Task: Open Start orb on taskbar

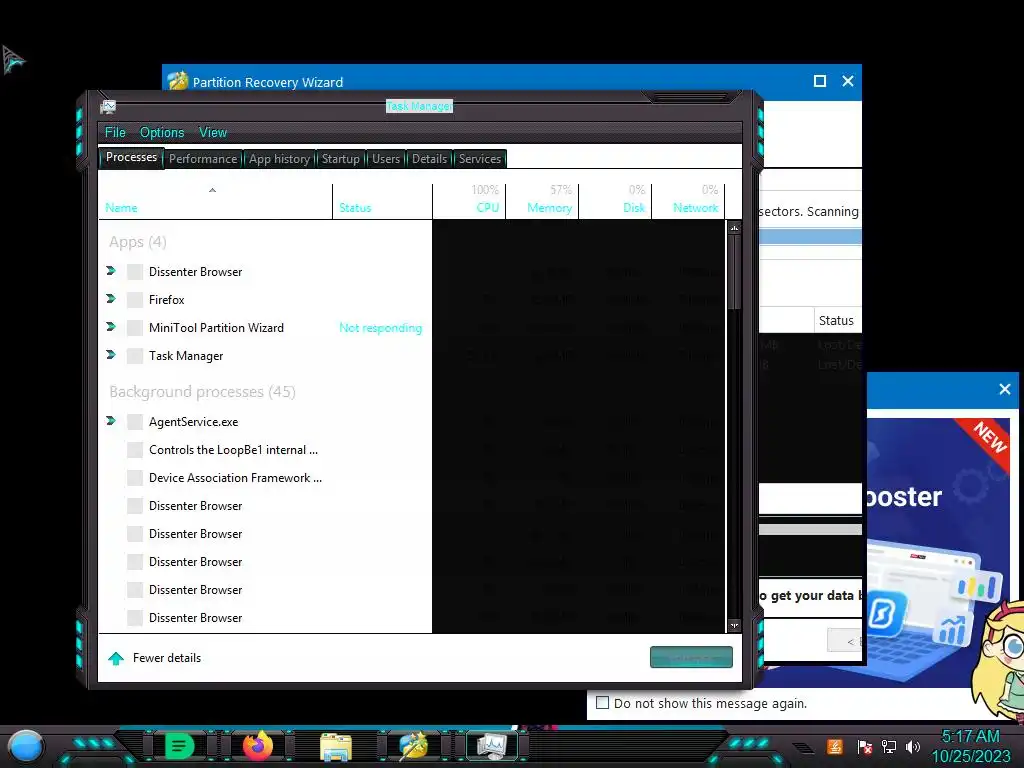Action: click(26, 747)
